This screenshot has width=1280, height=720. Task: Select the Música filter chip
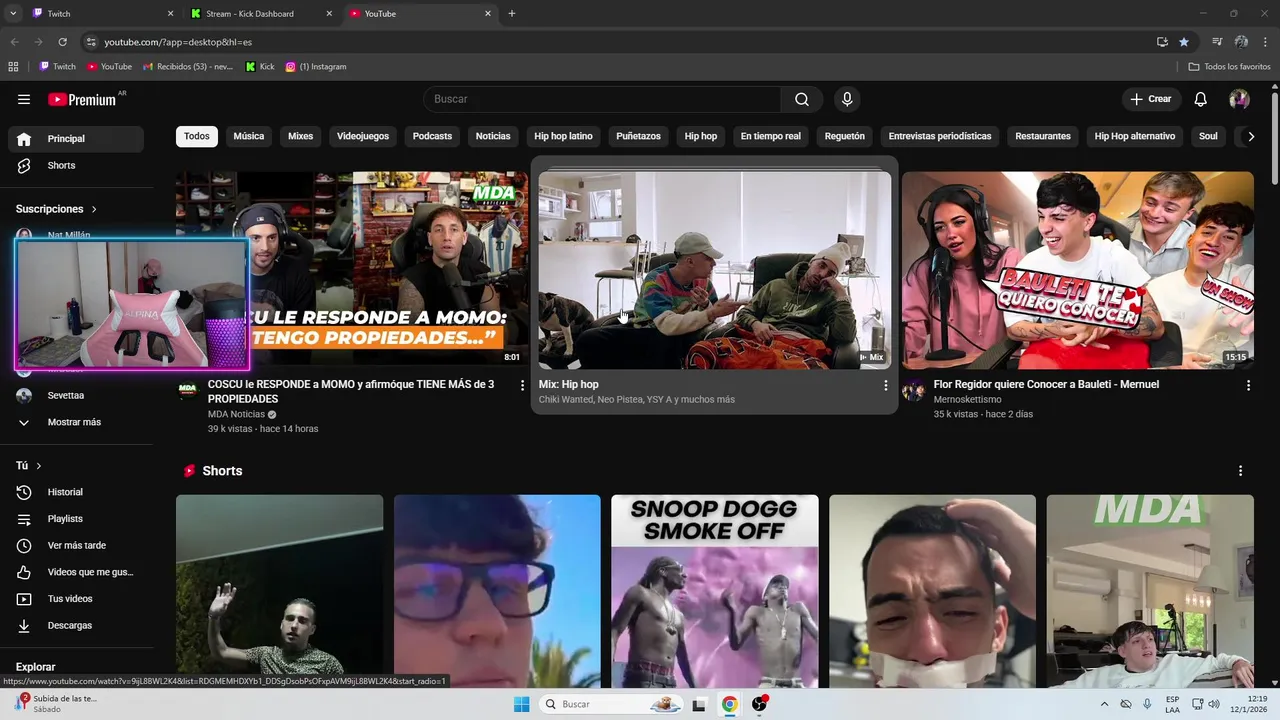click(x=249, y=136)
